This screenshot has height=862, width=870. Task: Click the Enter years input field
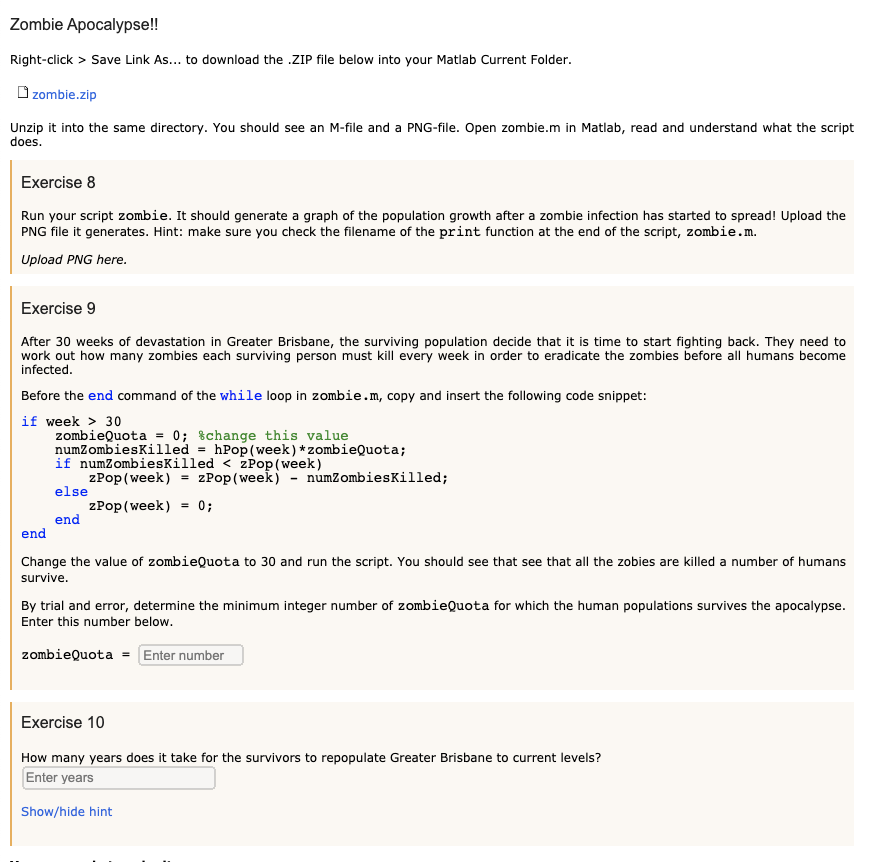[118, 777]
